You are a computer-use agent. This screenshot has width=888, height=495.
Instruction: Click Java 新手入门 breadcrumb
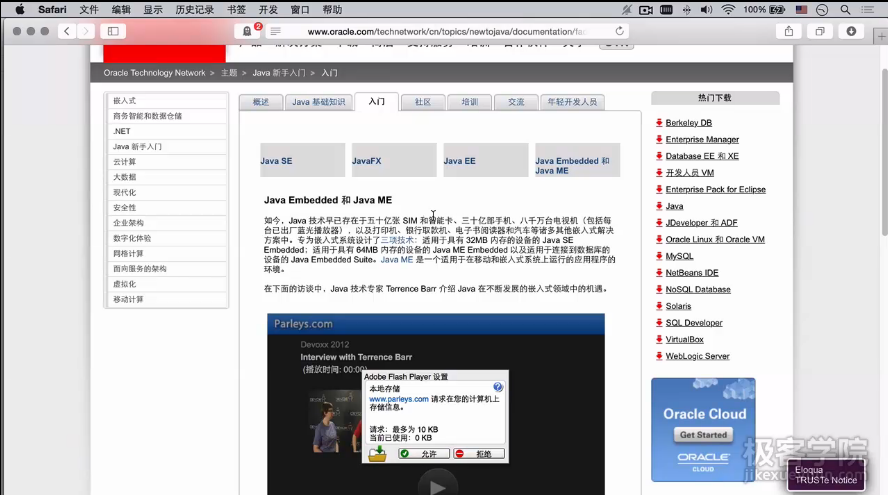[x=279, y=72]
